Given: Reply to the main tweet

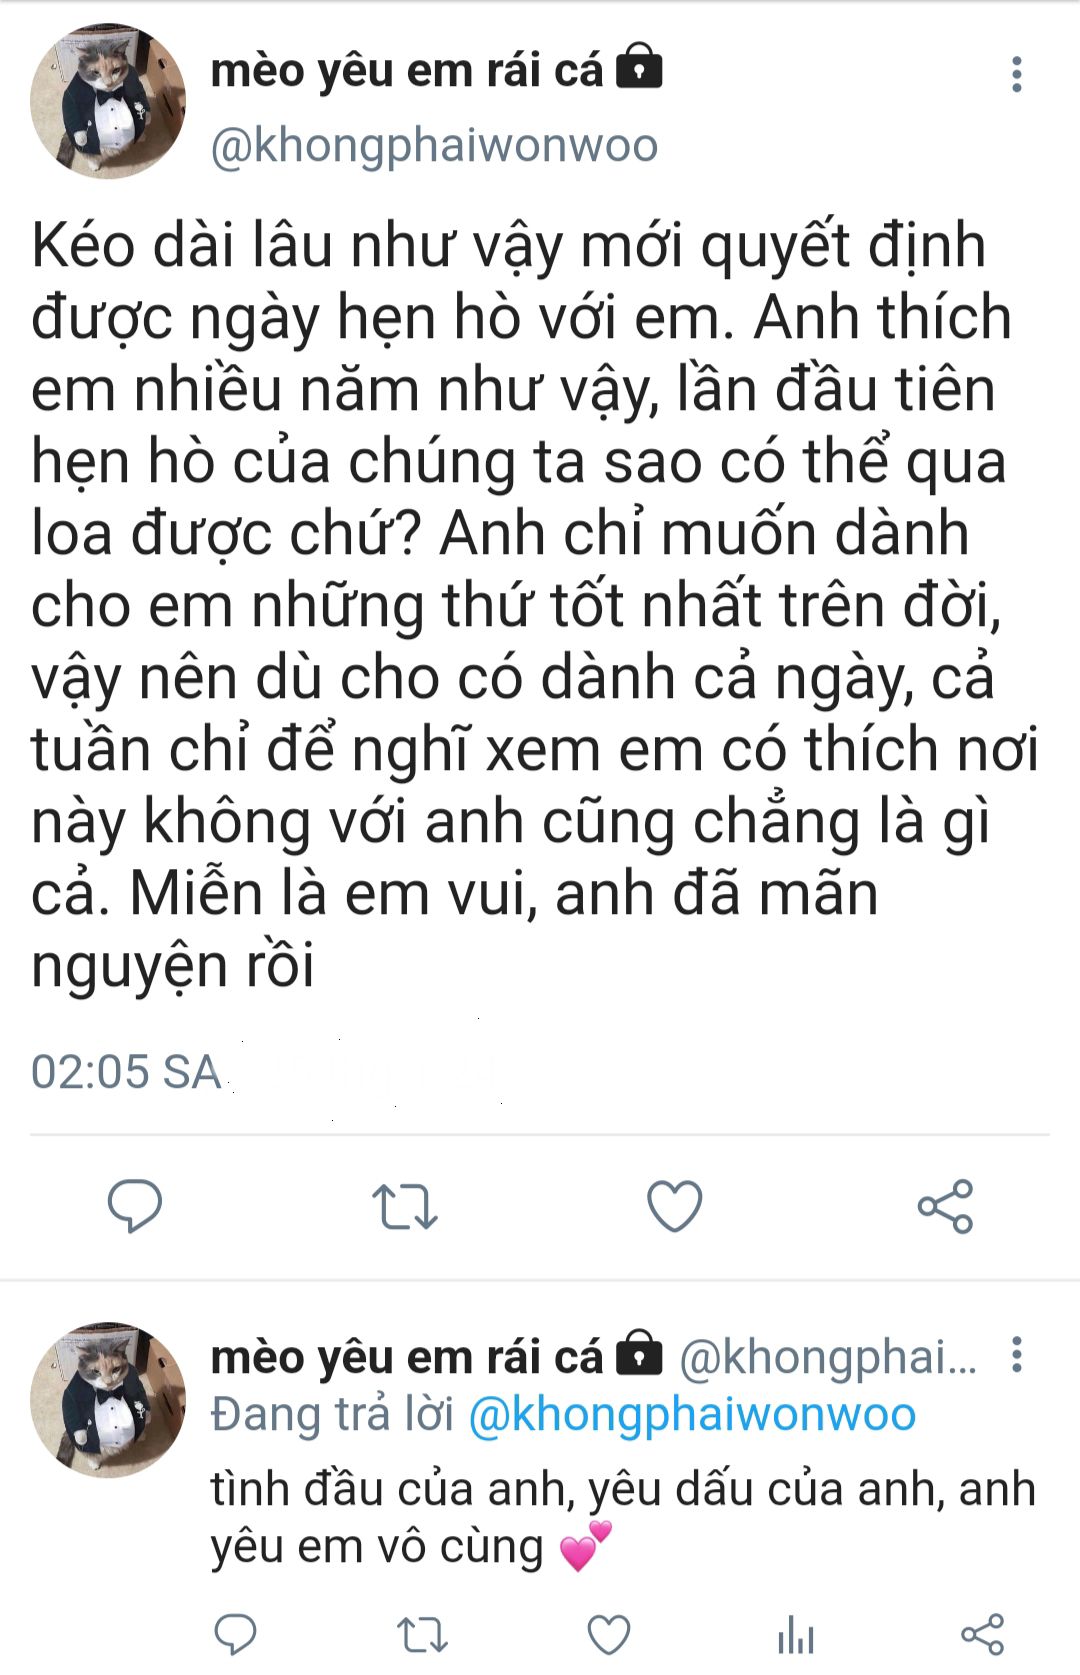Looking at the screenshot, I should 135,1205.
